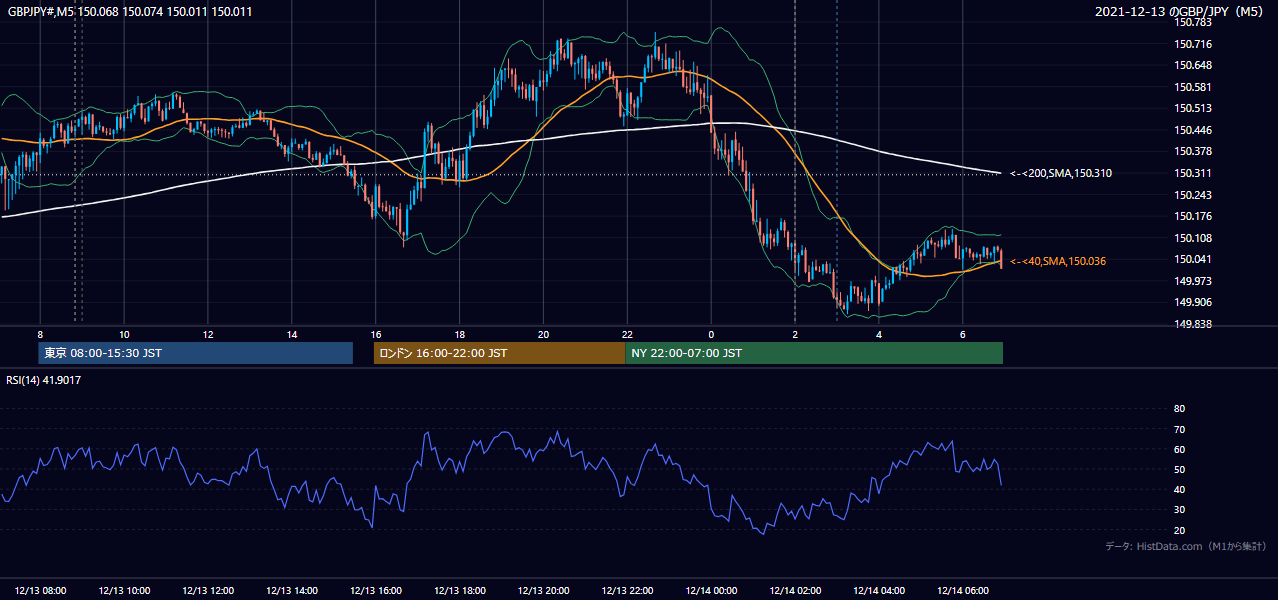Click the 12/14 02:00 date label
This screenshot has height=600, width=1278.
click(x=796, y=590)
